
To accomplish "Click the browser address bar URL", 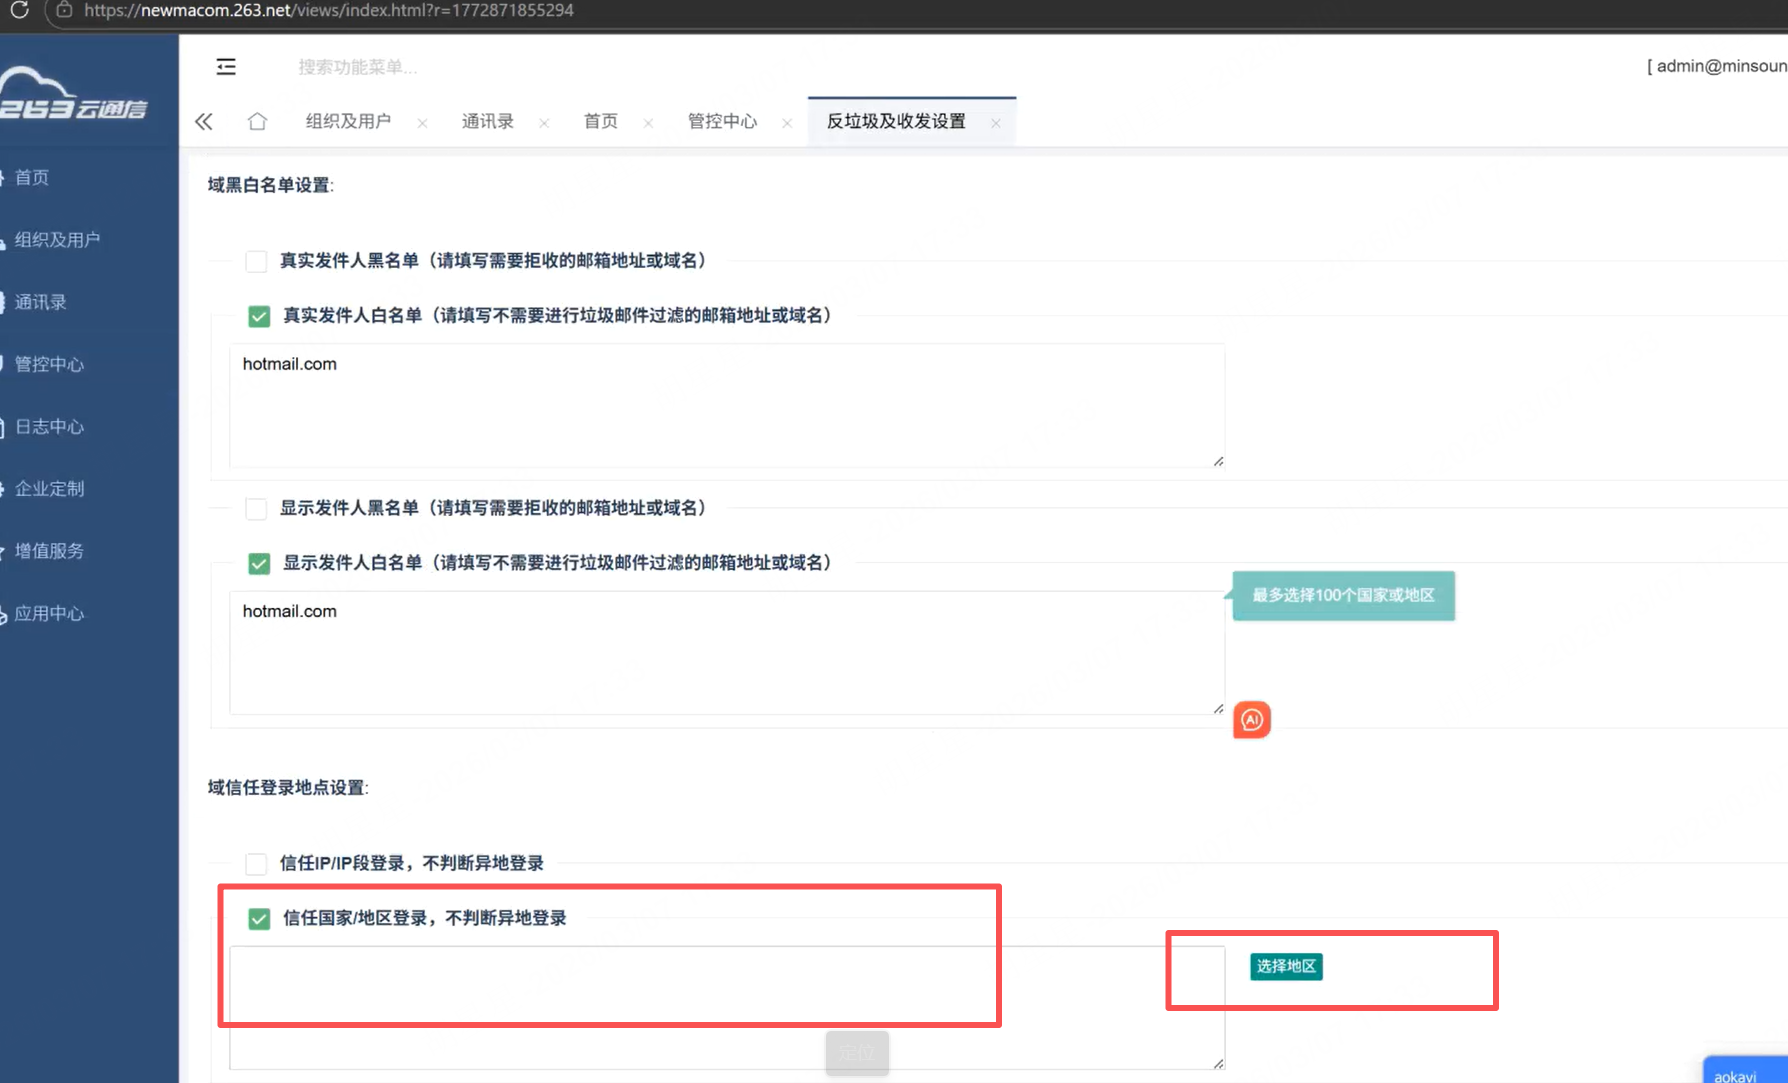I will 329,10.
